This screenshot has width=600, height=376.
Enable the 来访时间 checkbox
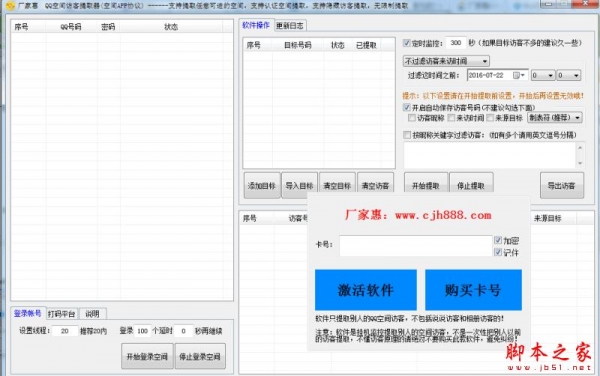pyautogui.click(x=452, y=118)
